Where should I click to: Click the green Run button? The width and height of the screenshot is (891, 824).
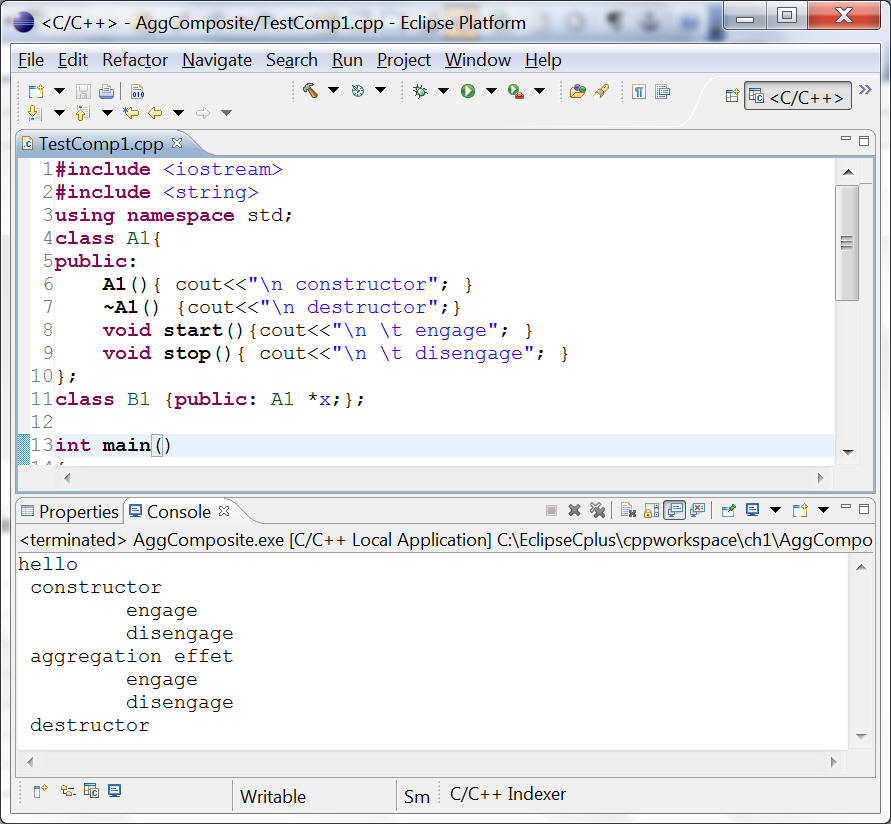point(468,90)
